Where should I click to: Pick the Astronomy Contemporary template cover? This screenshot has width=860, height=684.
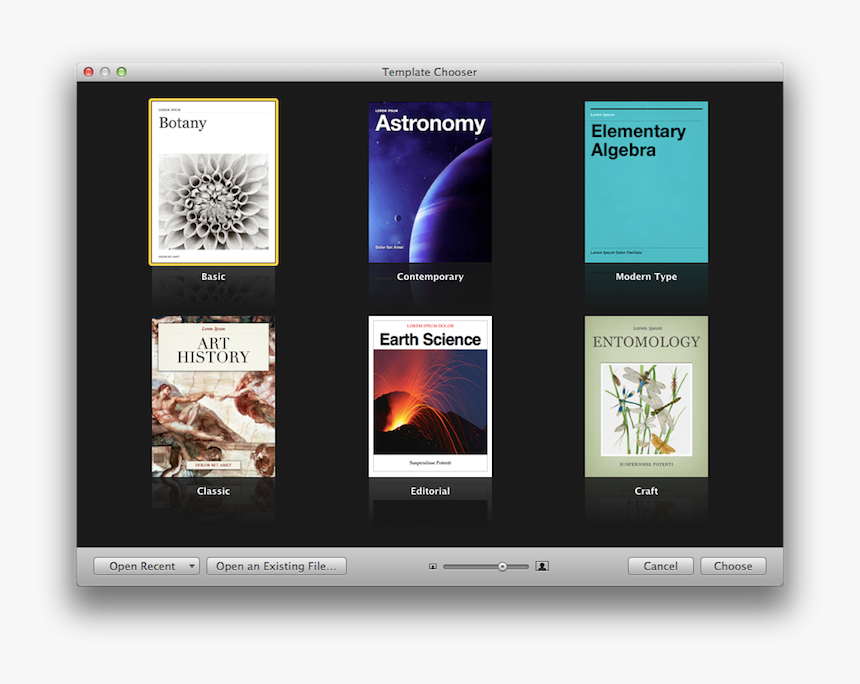430,182
